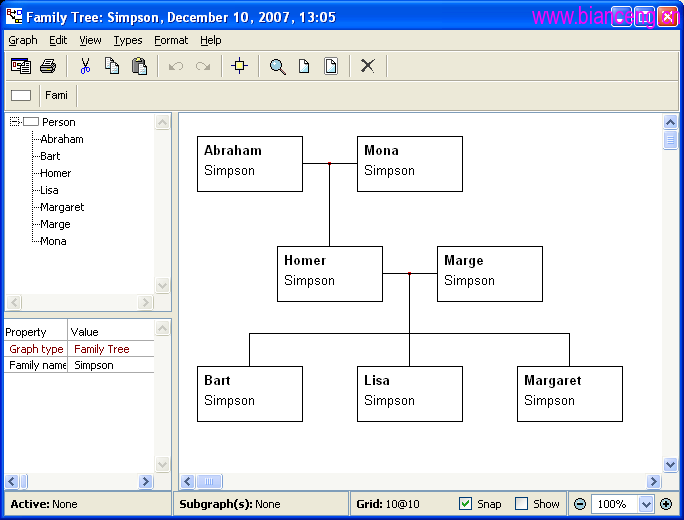Click the Delete X toolbar icon
Viewport: 684px width, 520px height.
coord(368,66)
